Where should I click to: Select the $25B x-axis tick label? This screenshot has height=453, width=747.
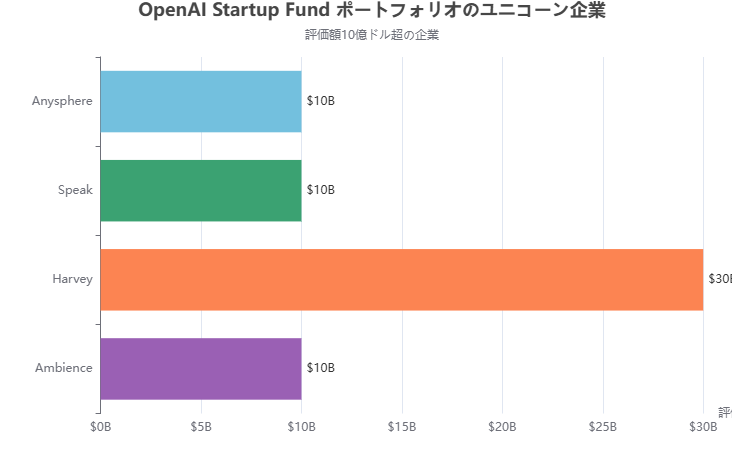click(x=602, y=427)
